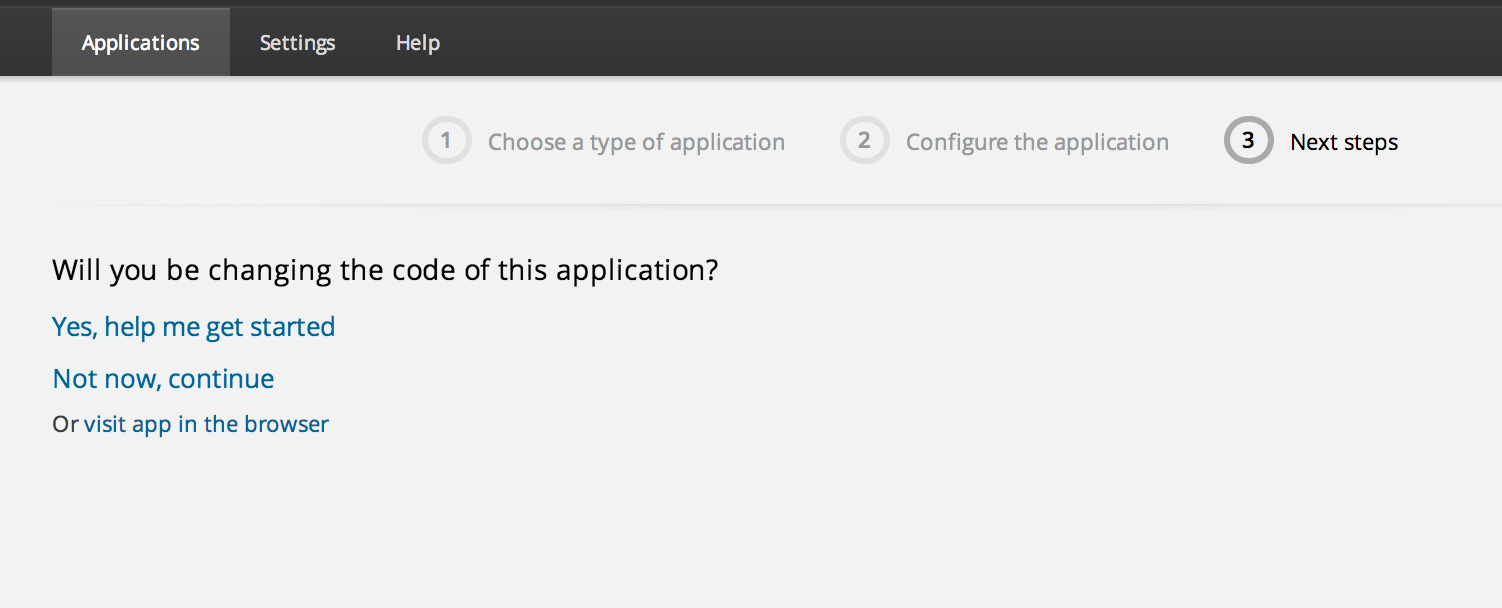Click the 'Next steps' step label
This screenshot has width=1502, height=608.
coord(1344,142)
